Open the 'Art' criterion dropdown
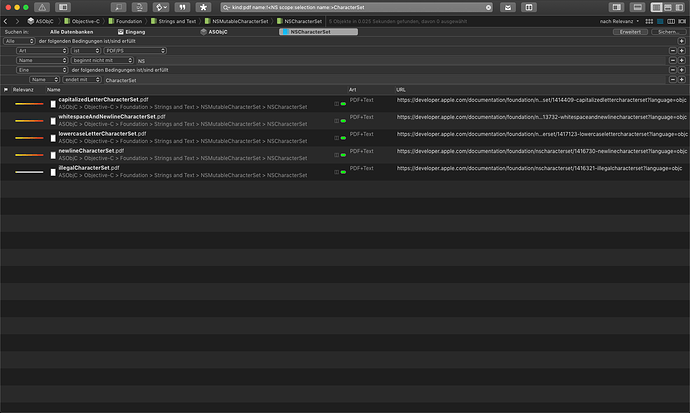 (x=42, y=51)
